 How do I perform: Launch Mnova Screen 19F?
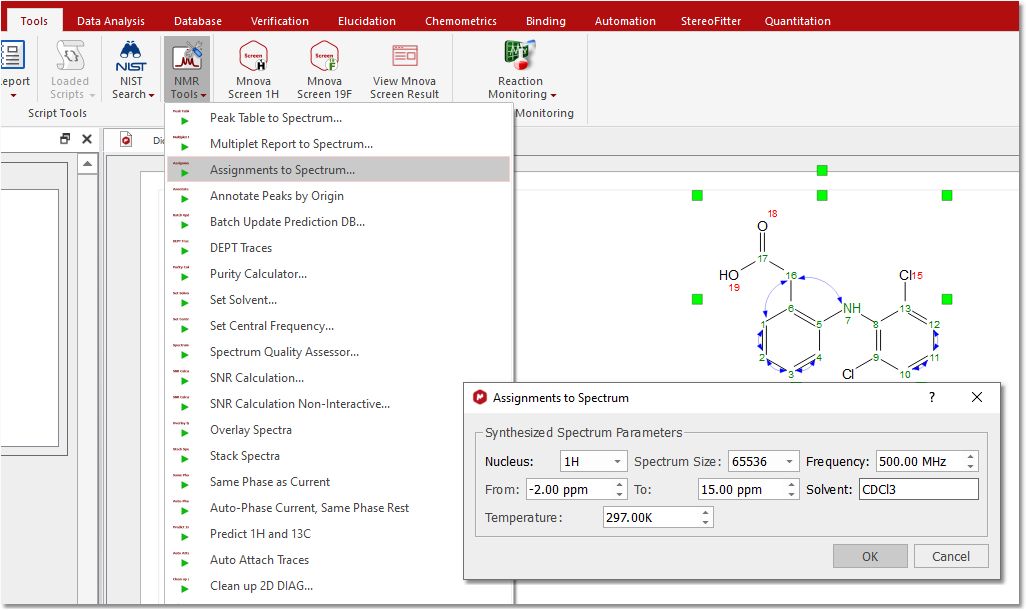(x=325, y=69)
